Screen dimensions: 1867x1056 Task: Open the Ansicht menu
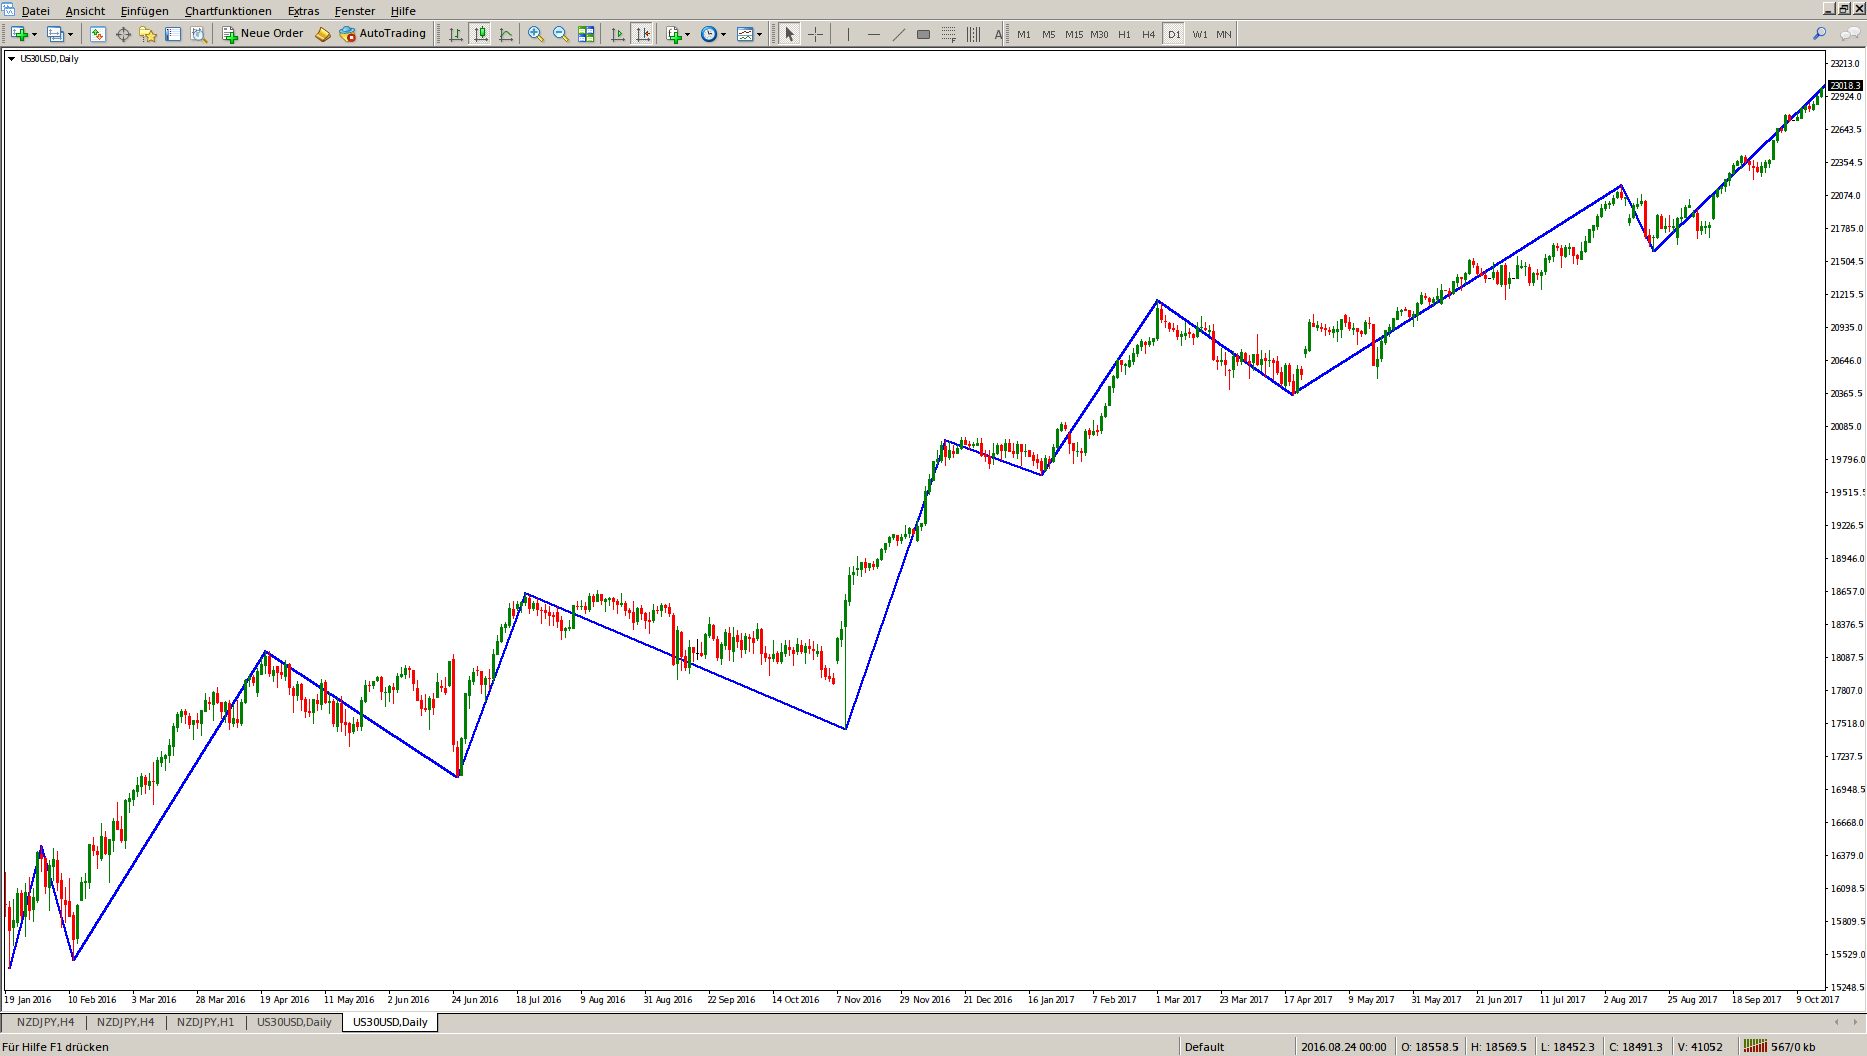pos(85,11)
